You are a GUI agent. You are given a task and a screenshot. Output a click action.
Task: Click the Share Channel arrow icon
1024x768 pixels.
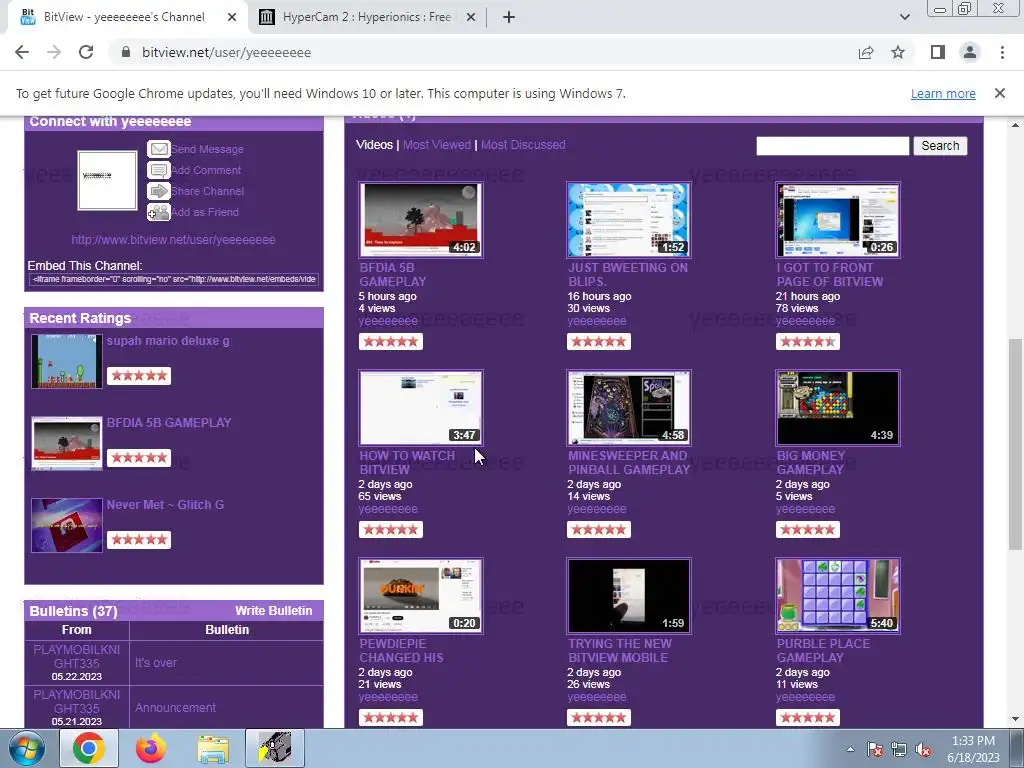pos(159,191)
